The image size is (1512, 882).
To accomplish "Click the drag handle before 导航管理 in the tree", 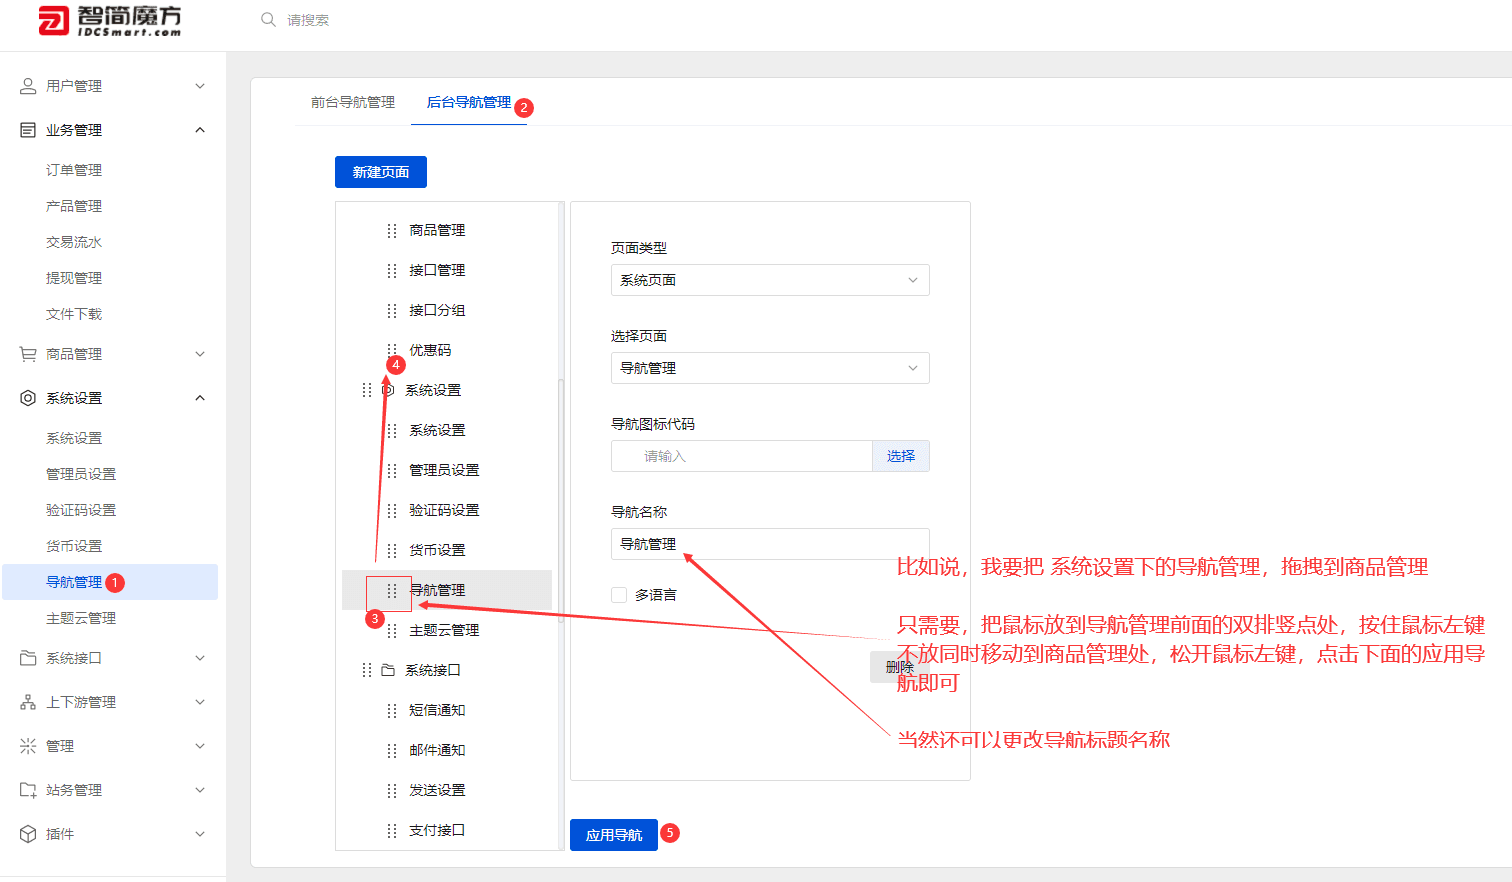I will 392,590.
